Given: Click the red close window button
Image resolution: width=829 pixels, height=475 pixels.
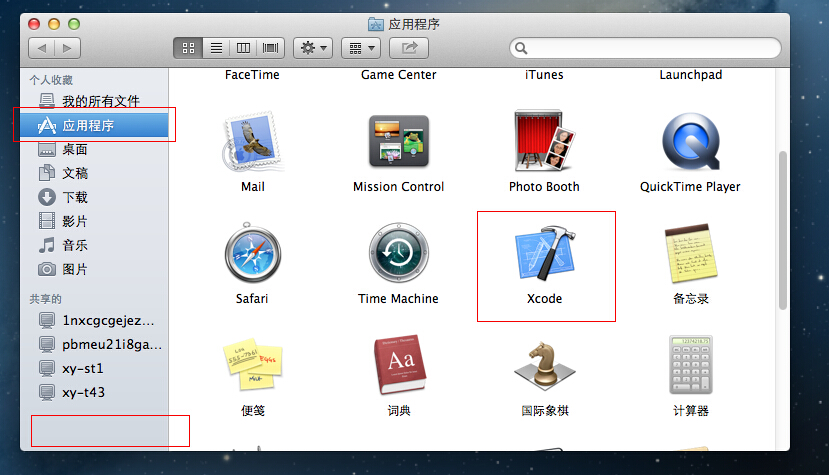Looking at the screenshot, I should (x=34, y=24).
